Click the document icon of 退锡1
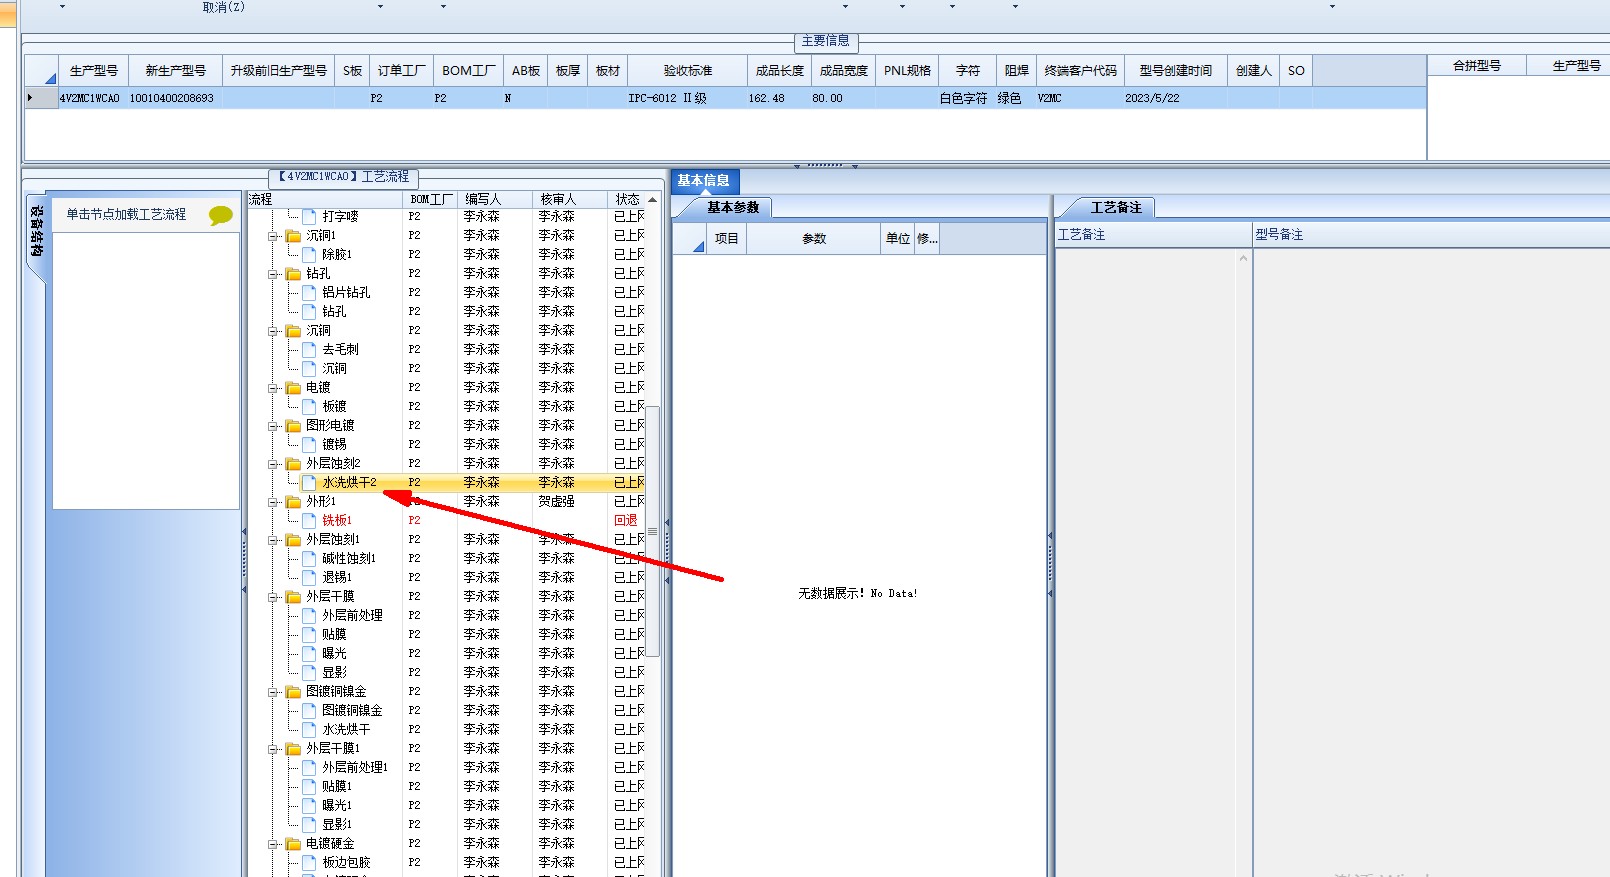1610x877 pixels. click(309, 577)
